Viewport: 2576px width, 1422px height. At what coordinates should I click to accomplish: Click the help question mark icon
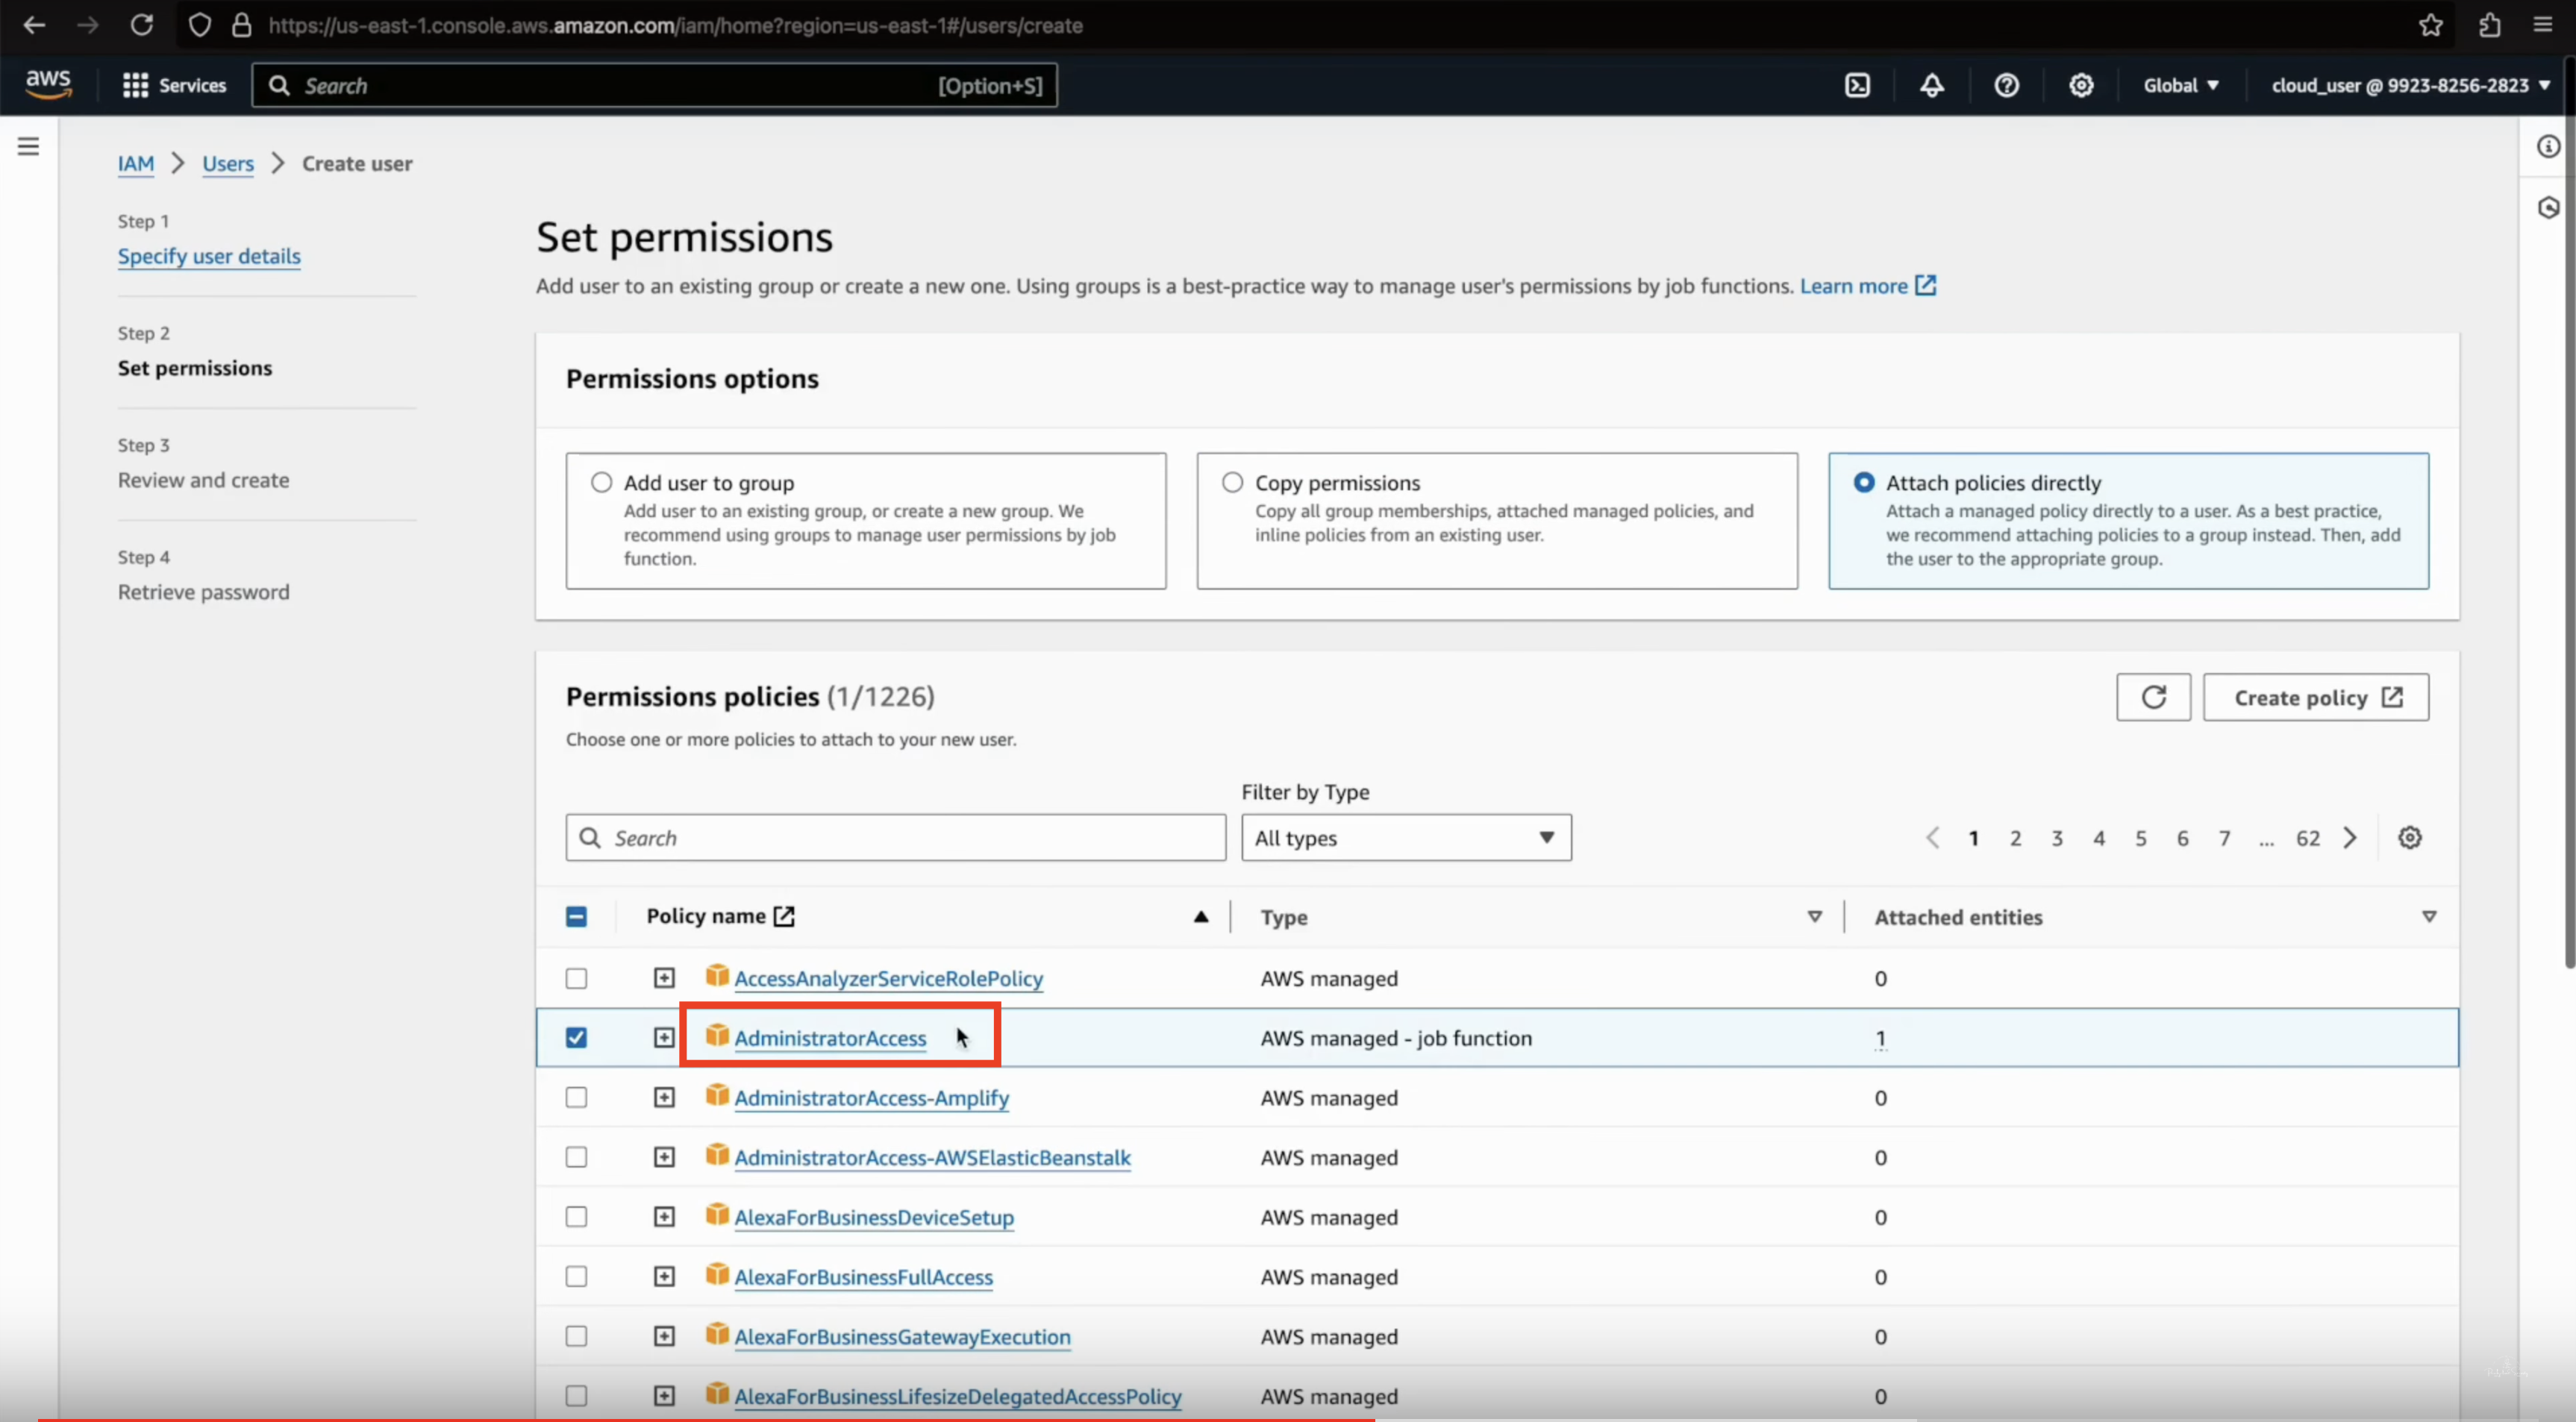coord(2006,86)
